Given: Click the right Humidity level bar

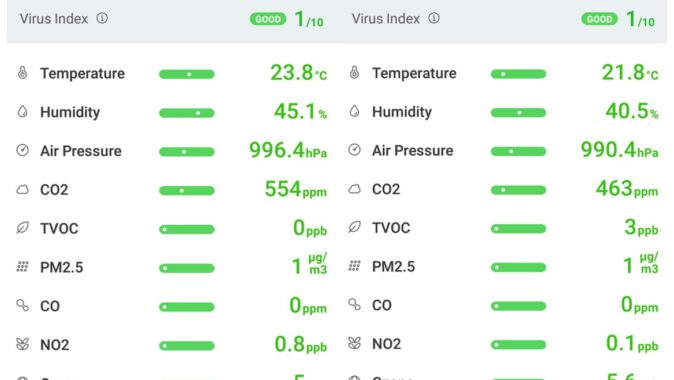Looking at the screenshot, I should 518,113.
